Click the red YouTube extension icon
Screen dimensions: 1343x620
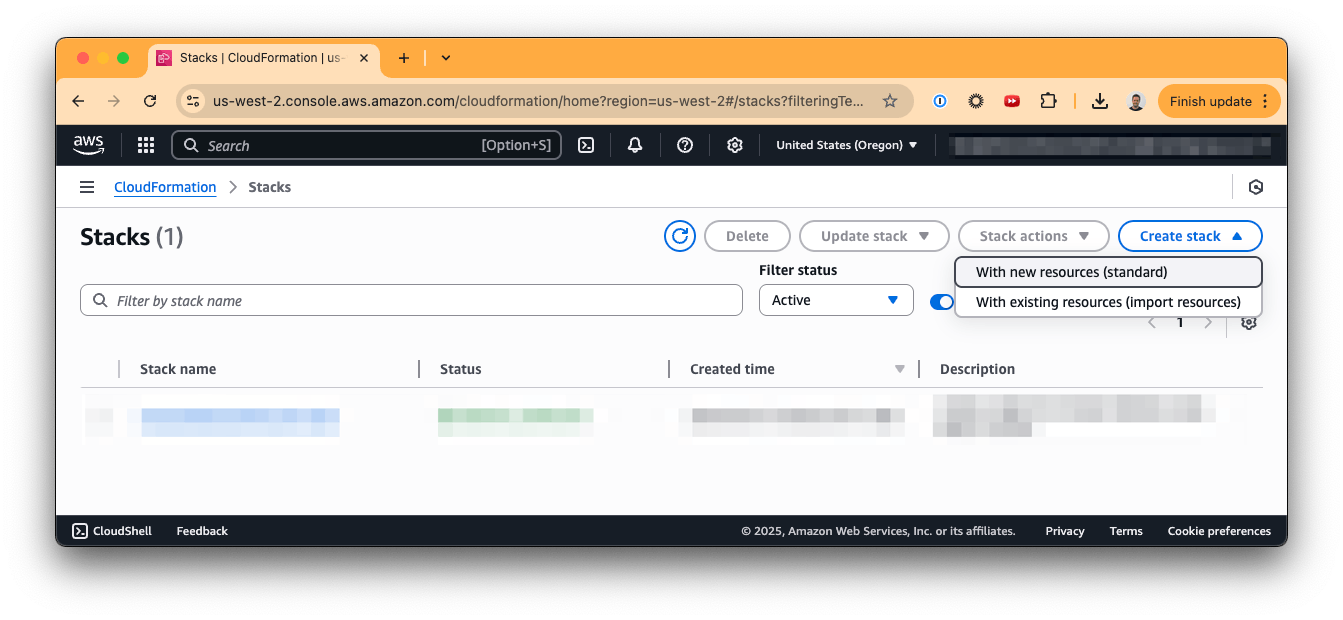[x=1012, y=101]
